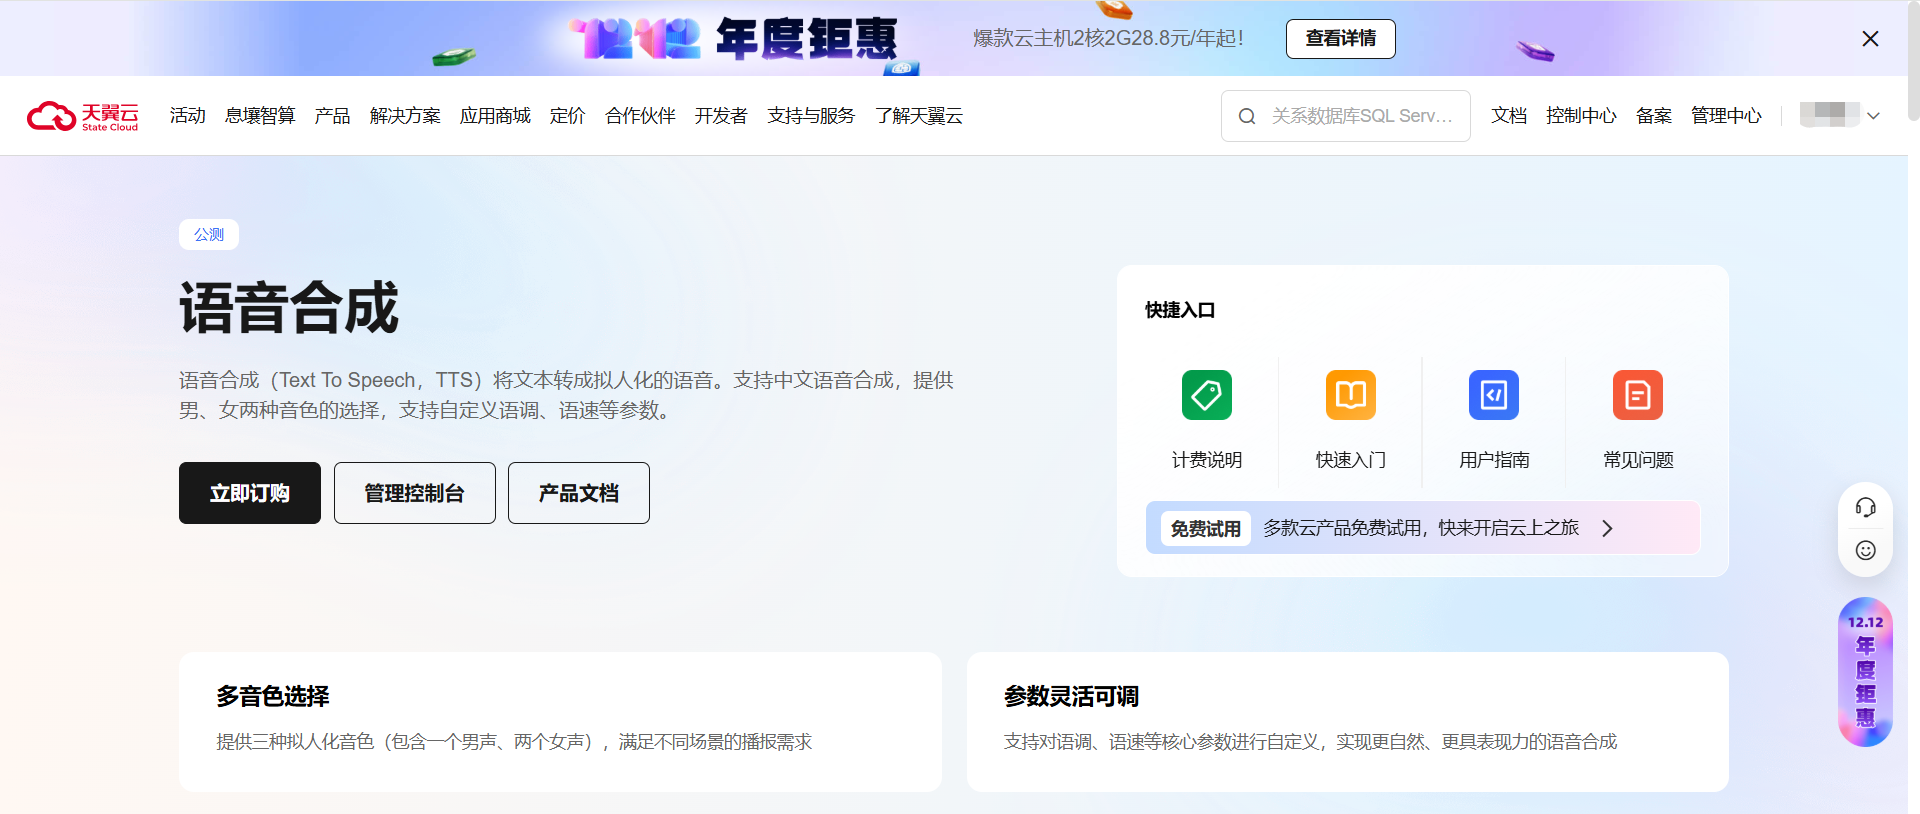Open the 产品 menu
The width and height of the screenshot is (1920, 814).
coord(333,116)
